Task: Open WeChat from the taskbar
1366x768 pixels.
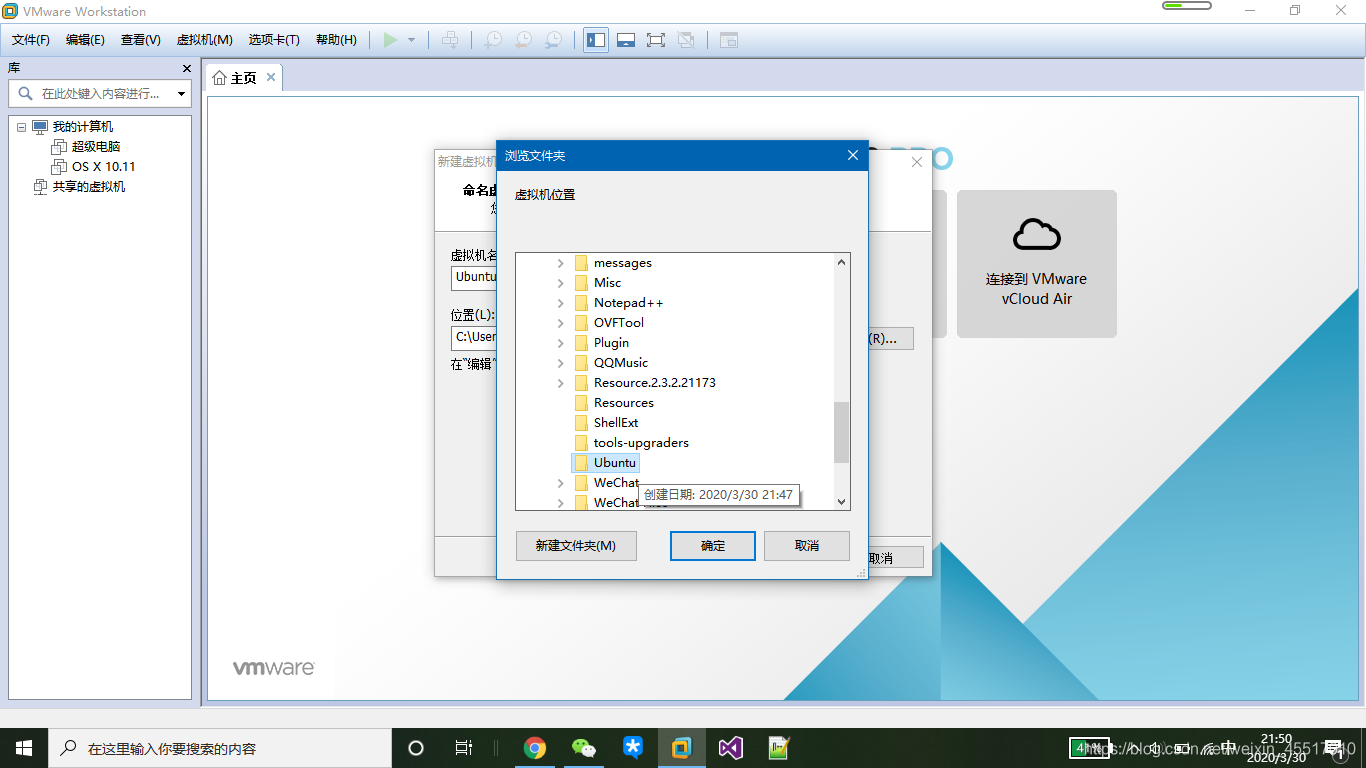Action: (x=584, y=748)
